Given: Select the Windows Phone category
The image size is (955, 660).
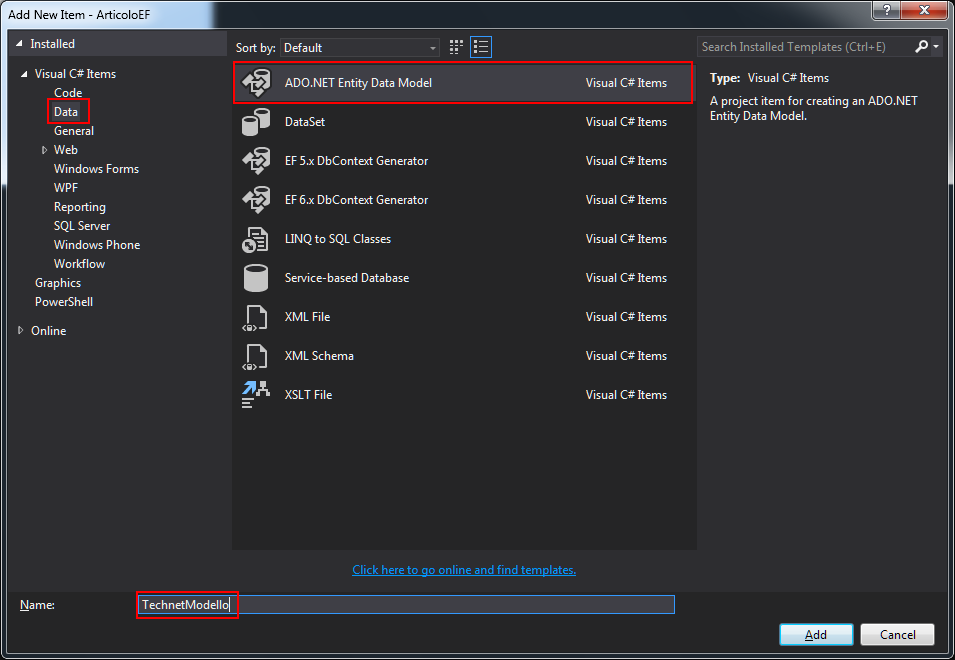Looking at the screenshot, I should tap(97, 245).
